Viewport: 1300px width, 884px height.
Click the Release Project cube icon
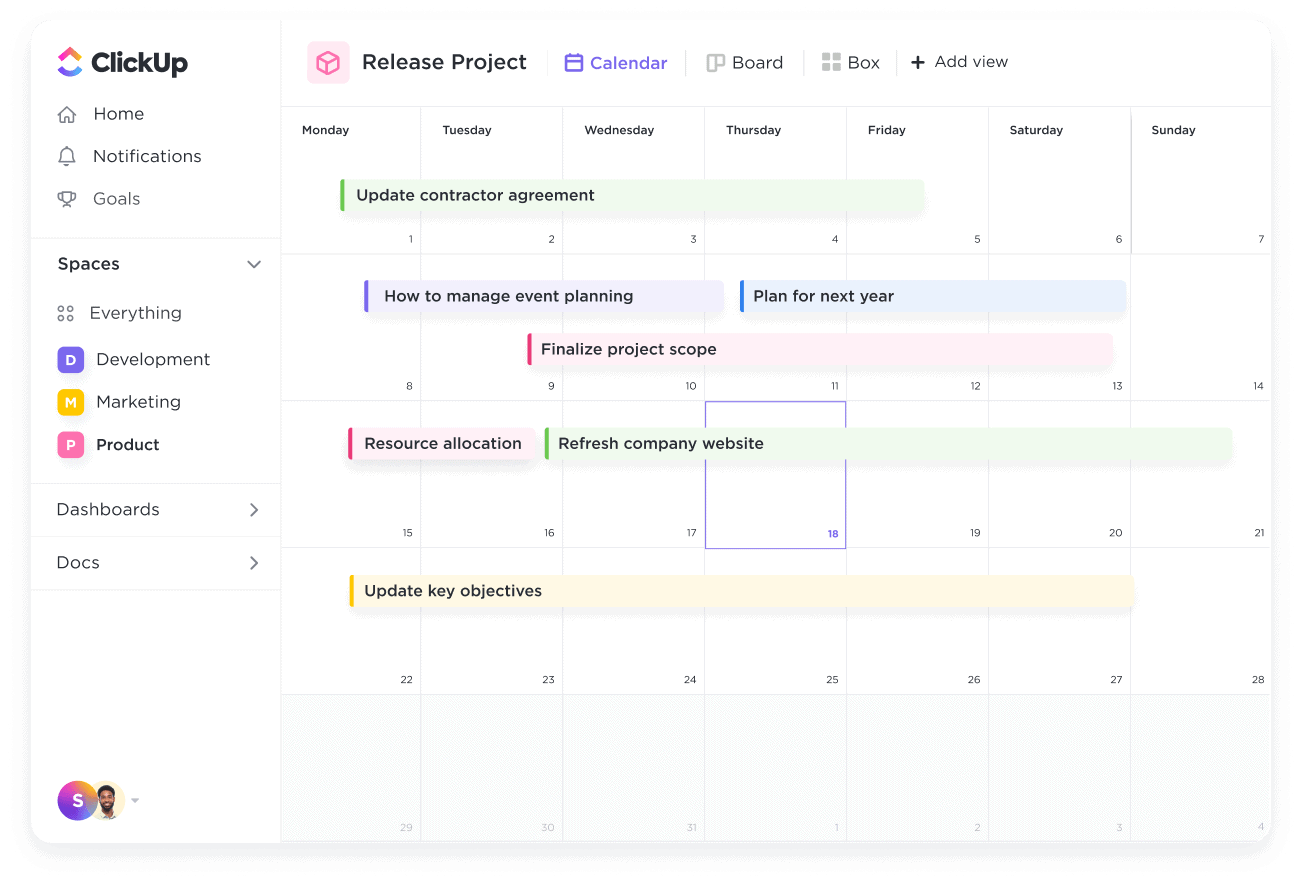tap(328, 62)
